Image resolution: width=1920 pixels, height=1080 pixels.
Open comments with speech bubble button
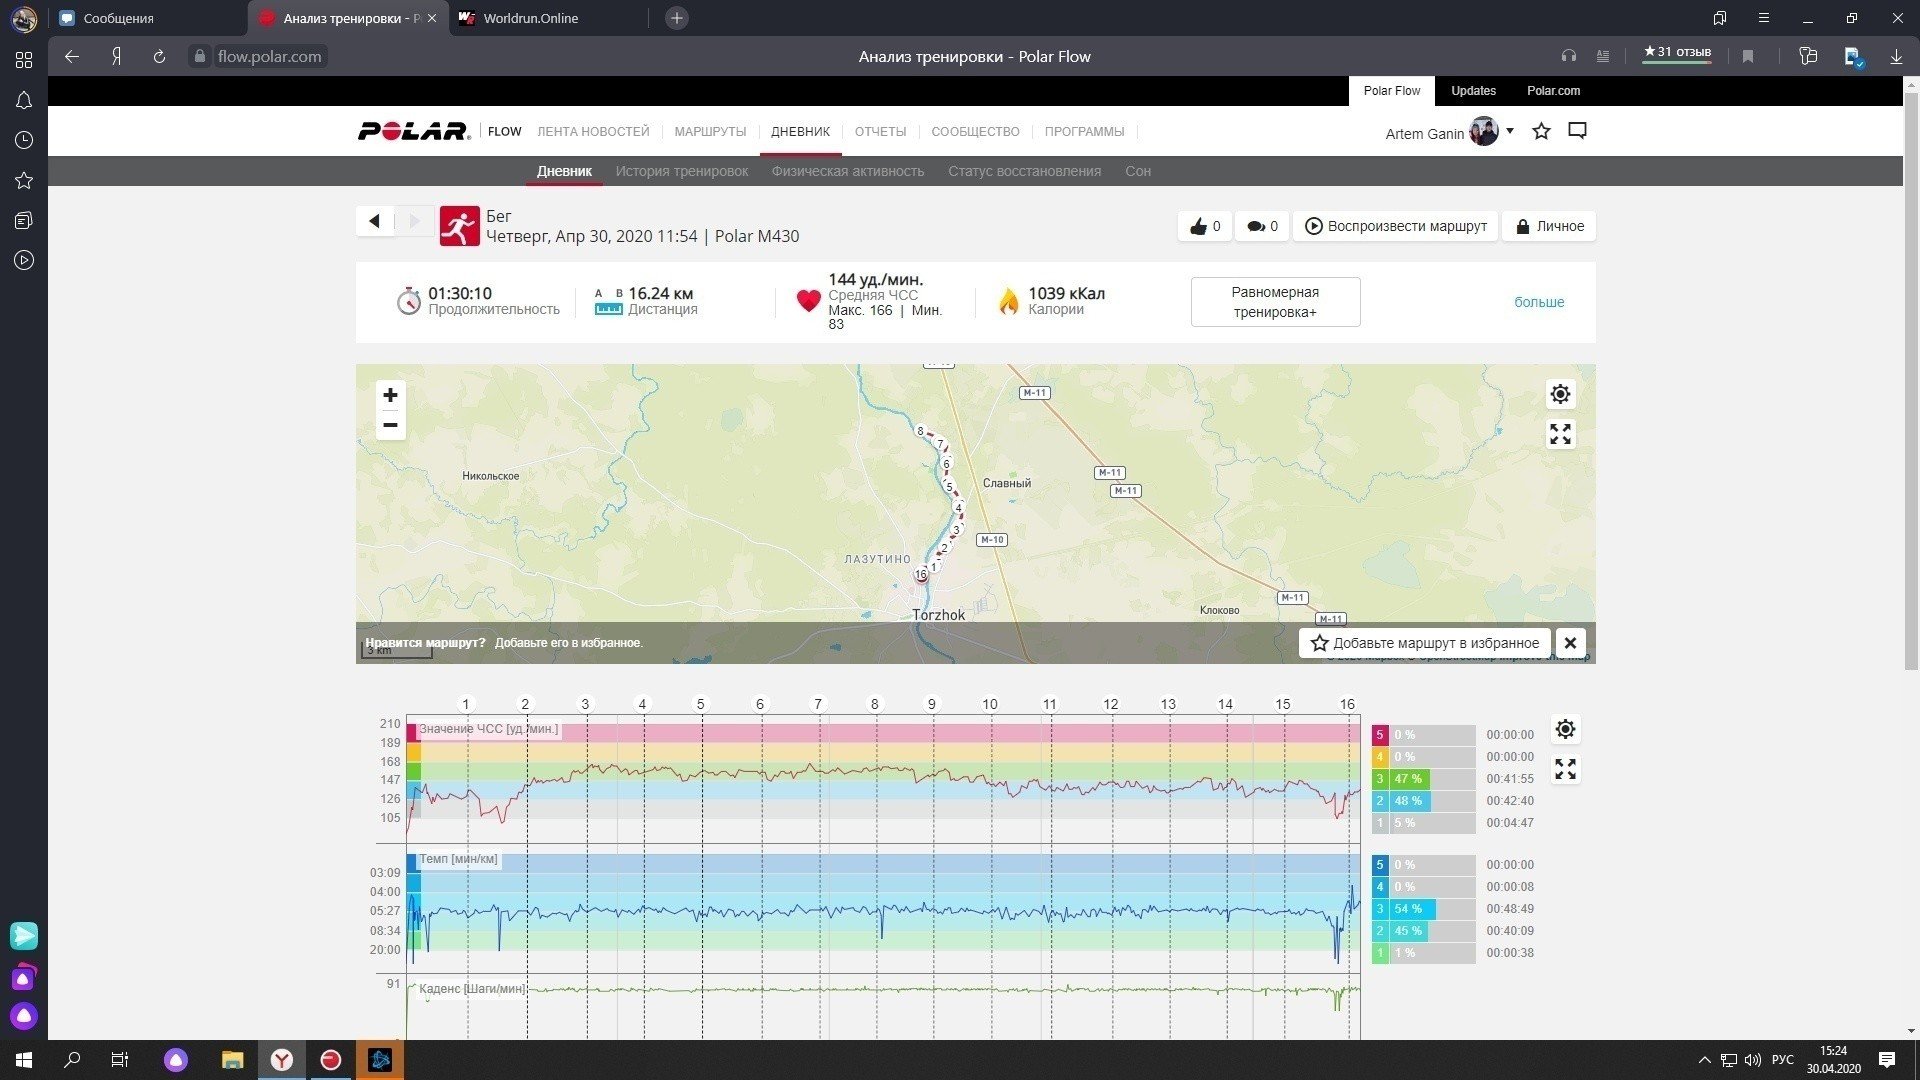(1262, 226)
